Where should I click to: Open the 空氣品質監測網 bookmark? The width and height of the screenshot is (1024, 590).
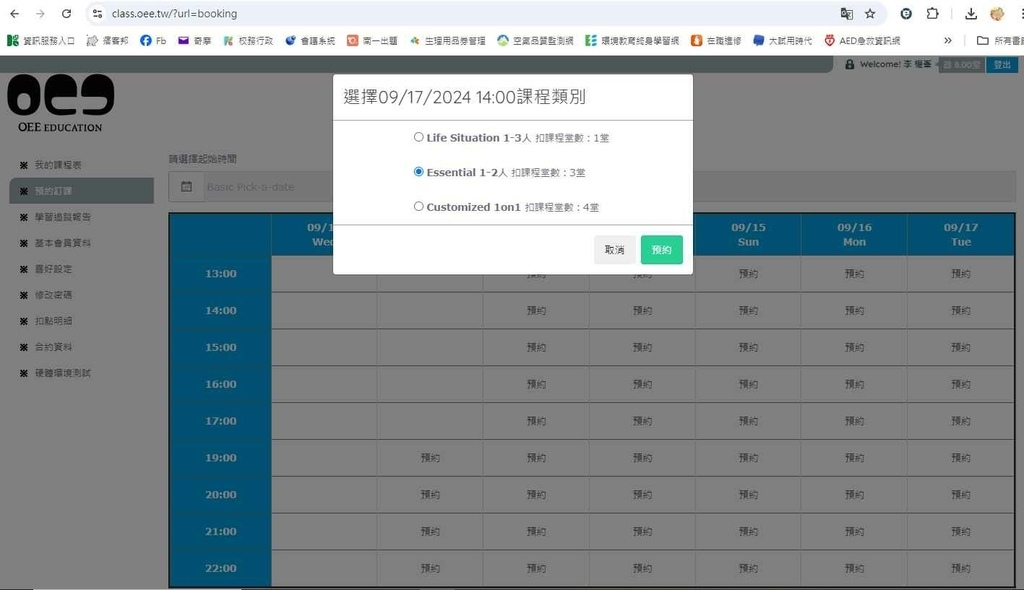(535, 41)
